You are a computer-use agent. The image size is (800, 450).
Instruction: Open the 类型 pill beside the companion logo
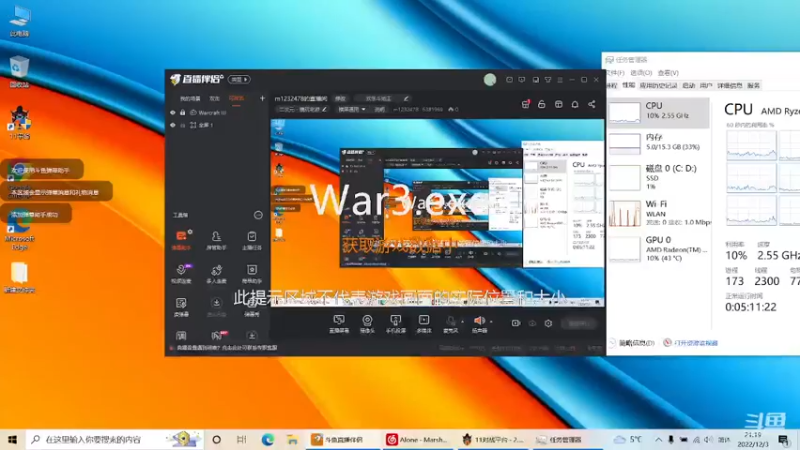pyautogui.click(x=239, y=80)
